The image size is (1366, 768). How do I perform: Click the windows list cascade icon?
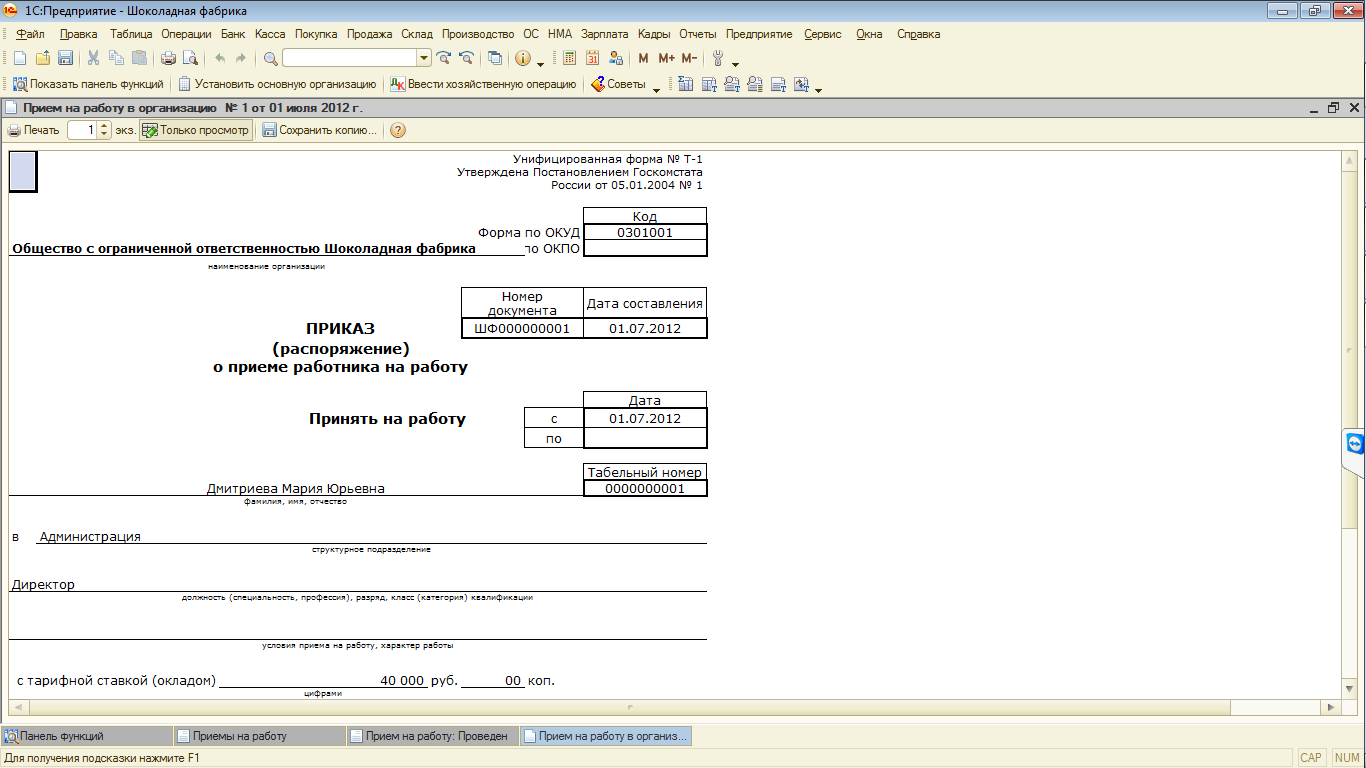495,58
